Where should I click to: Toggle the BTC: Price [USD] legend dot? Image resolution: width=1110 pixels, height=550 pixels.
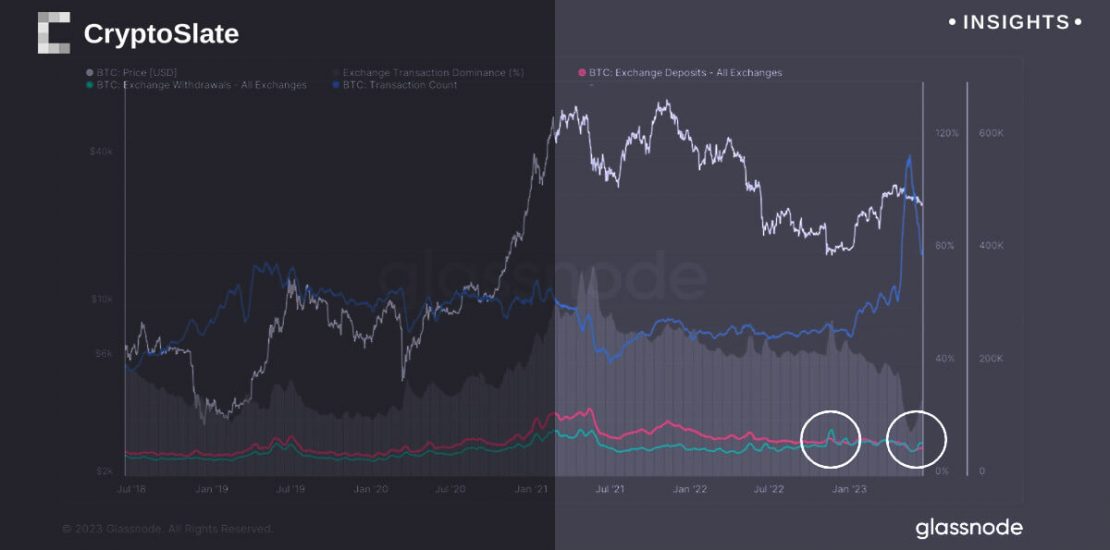click(90, 73)
